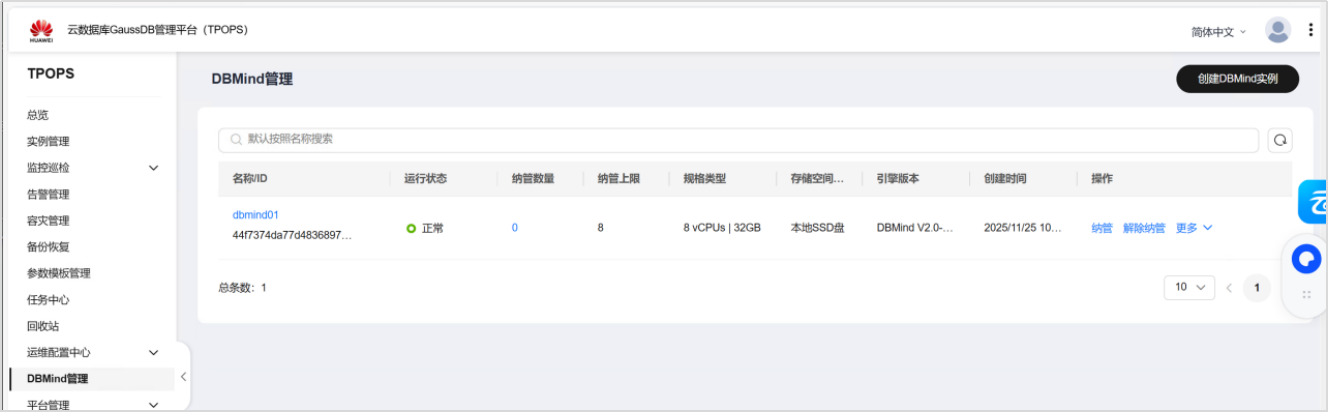
Task: Click the 纳管 action link
Action: pos(1102,228)
